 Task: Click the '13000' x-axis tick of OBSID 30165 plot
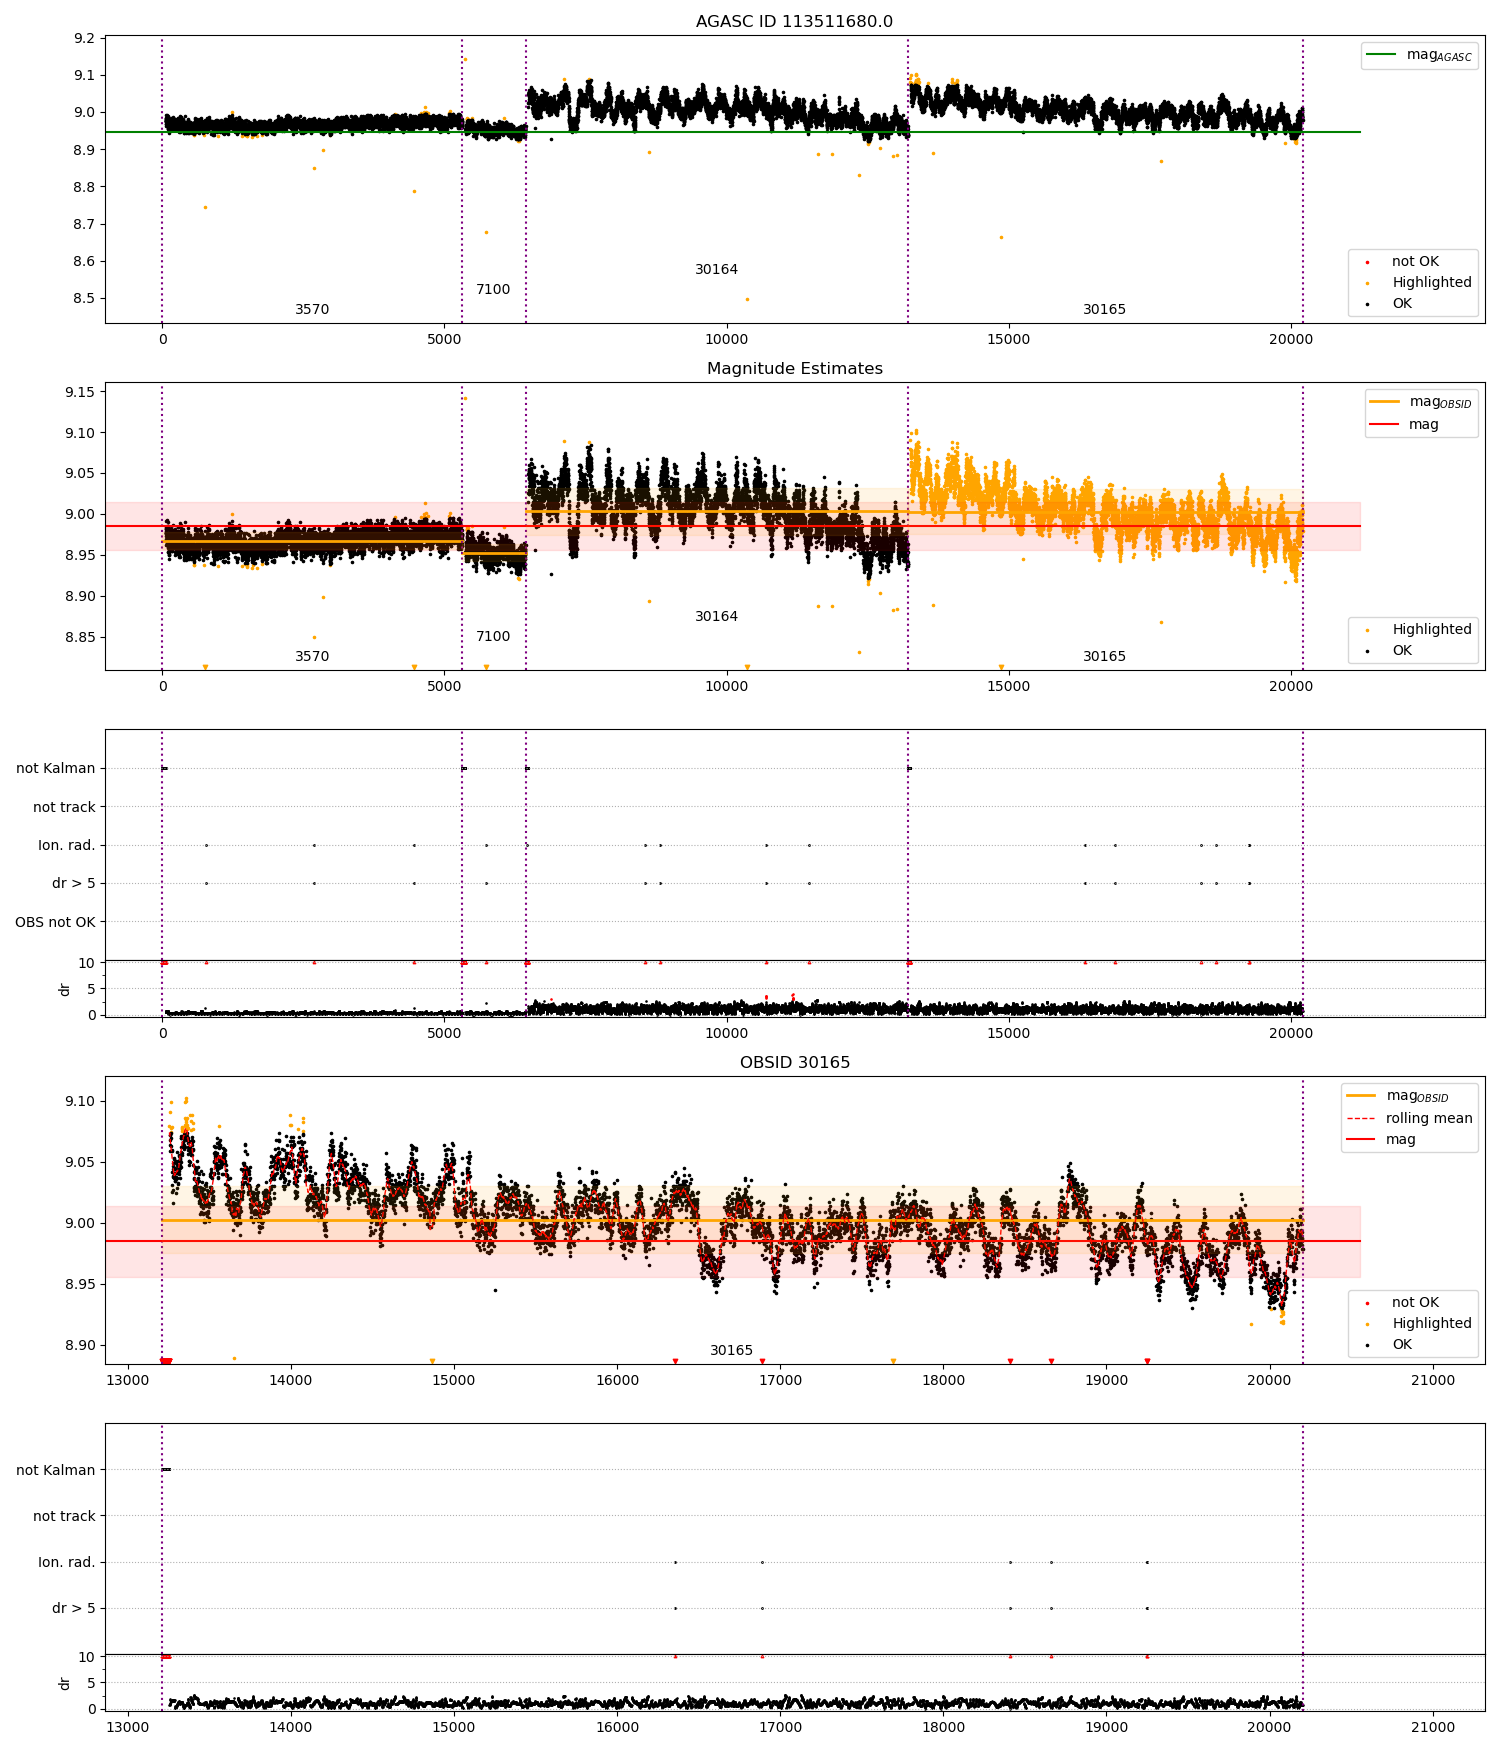(128, 1380)
